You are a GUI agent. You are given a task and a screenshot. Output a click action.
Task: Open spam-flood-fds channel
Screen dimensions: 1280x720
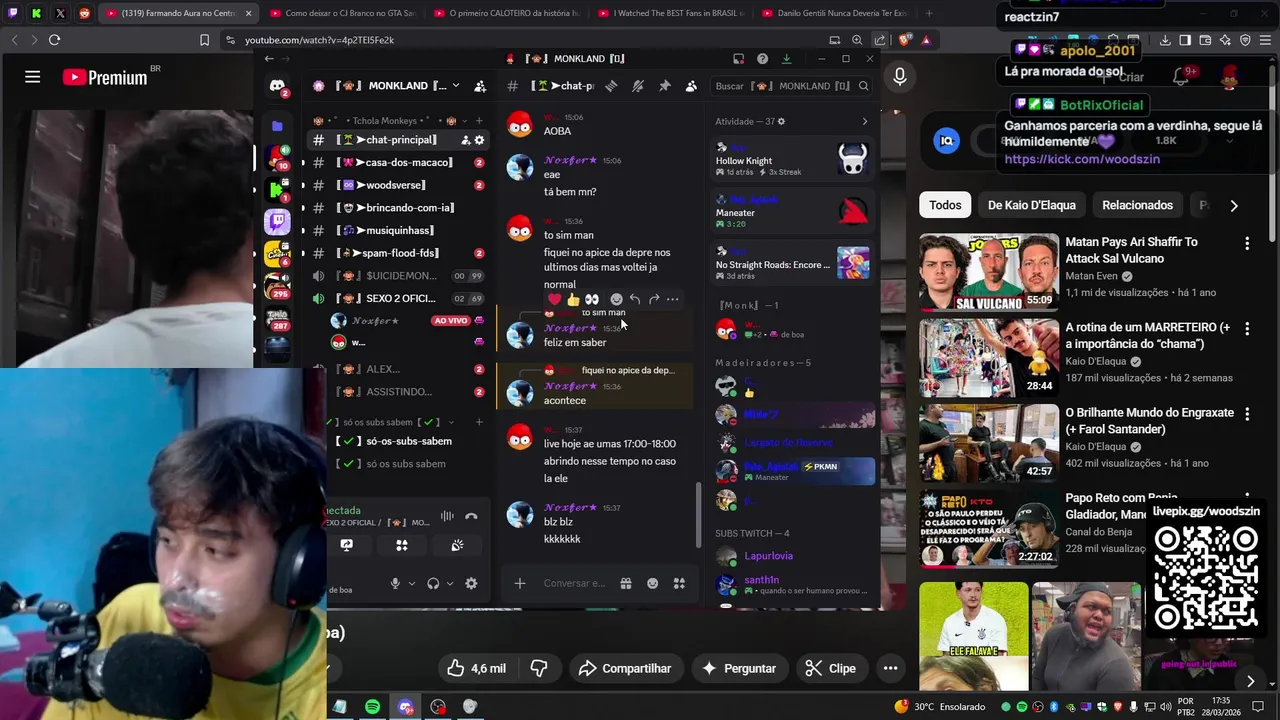398,253
